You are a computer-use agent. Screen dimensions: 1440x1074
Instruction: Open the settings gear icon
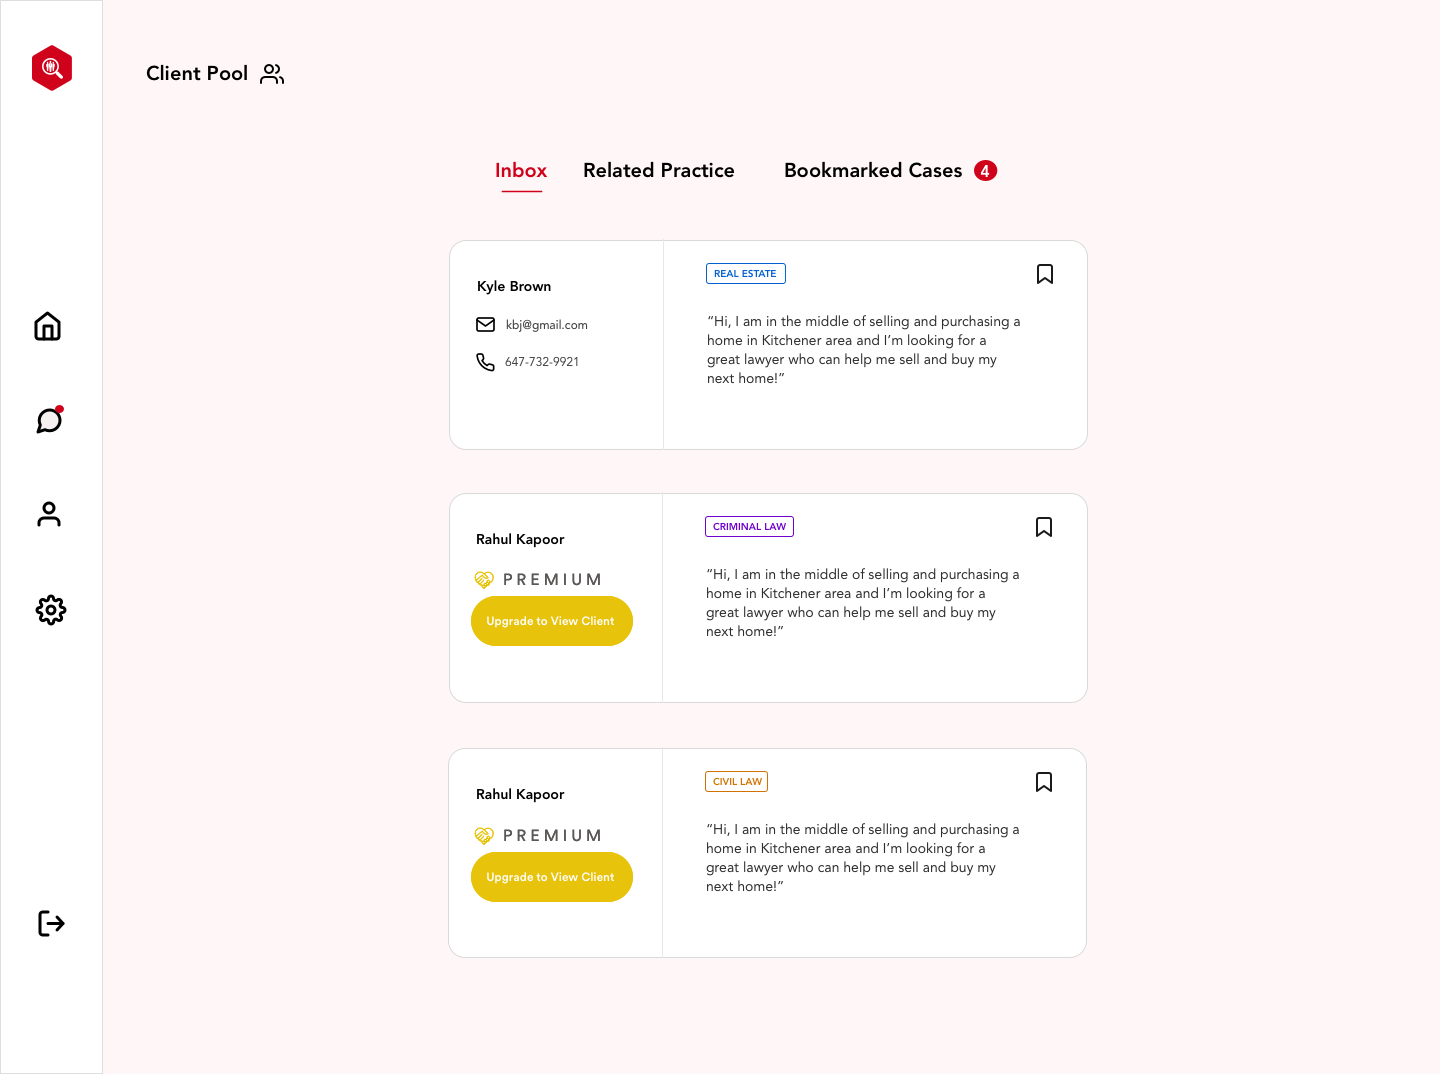[x=51, y=610]
